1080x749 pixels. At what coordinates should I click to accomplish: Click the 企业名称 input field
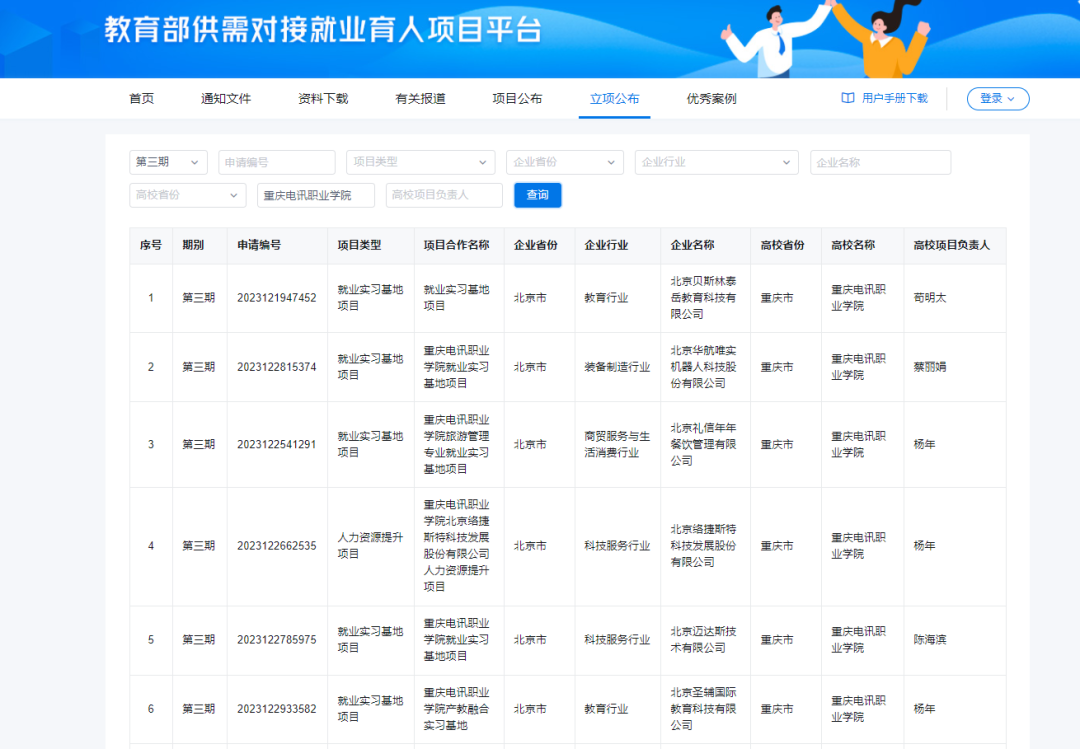click(x=880, y=162)
